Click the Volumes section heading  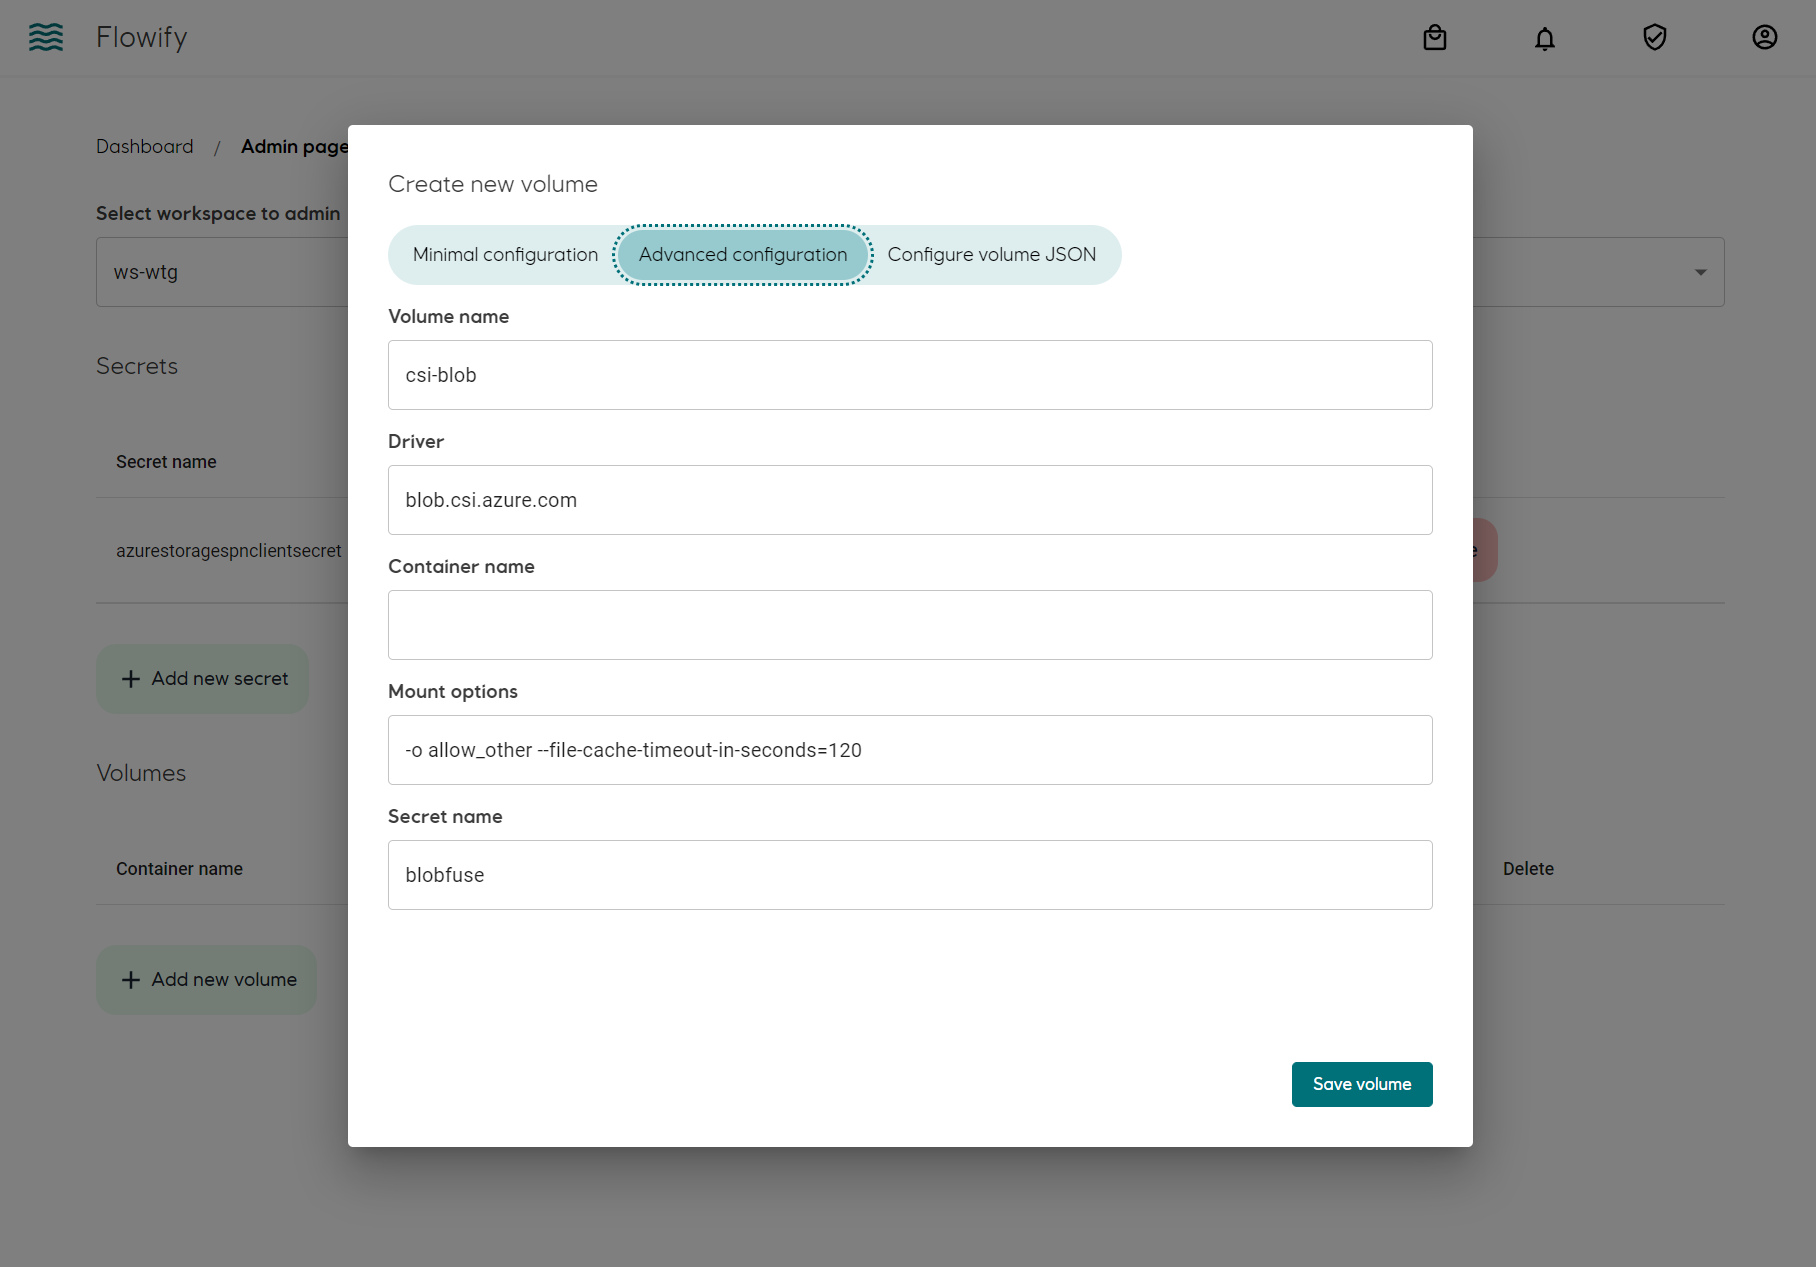click(x=141, y=773)
